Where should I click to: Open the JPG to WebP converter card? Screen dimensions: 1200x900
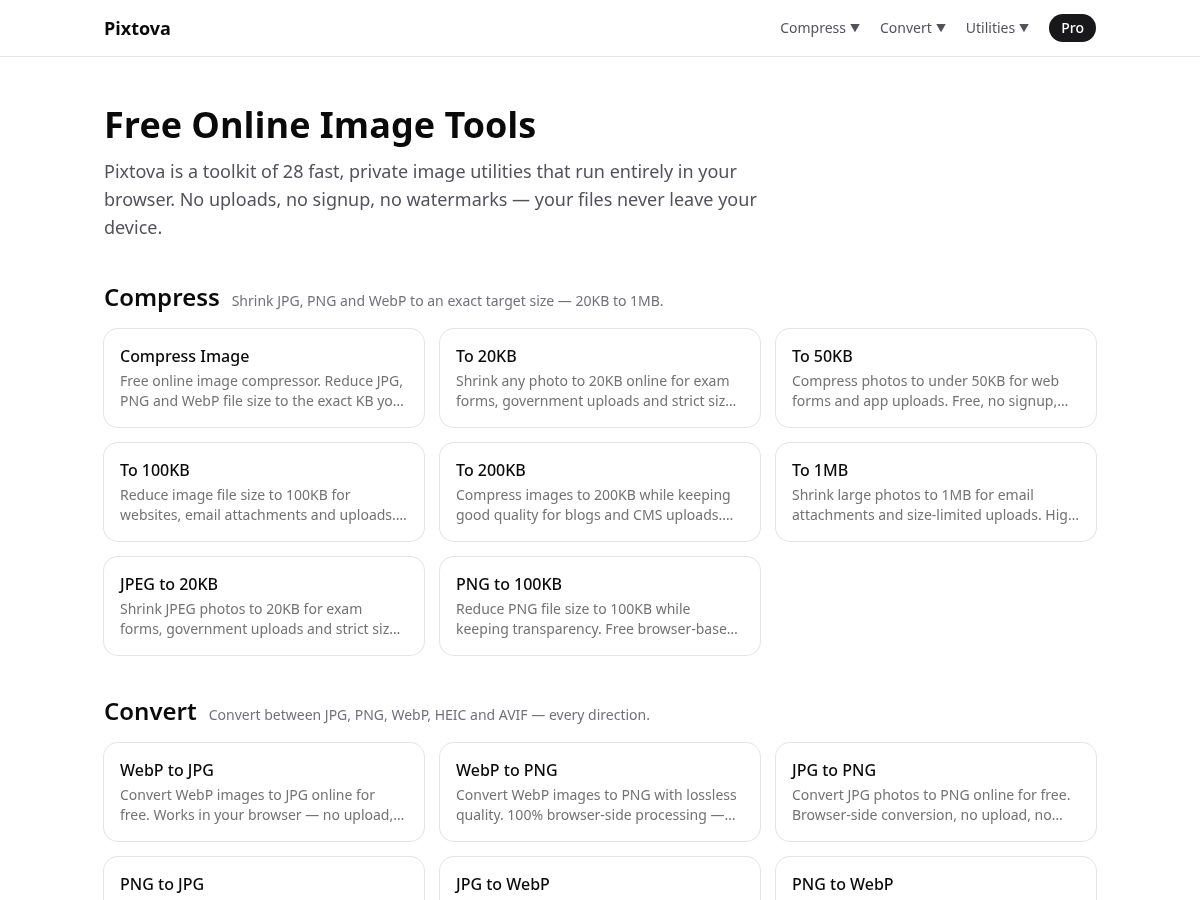(600, 879)
